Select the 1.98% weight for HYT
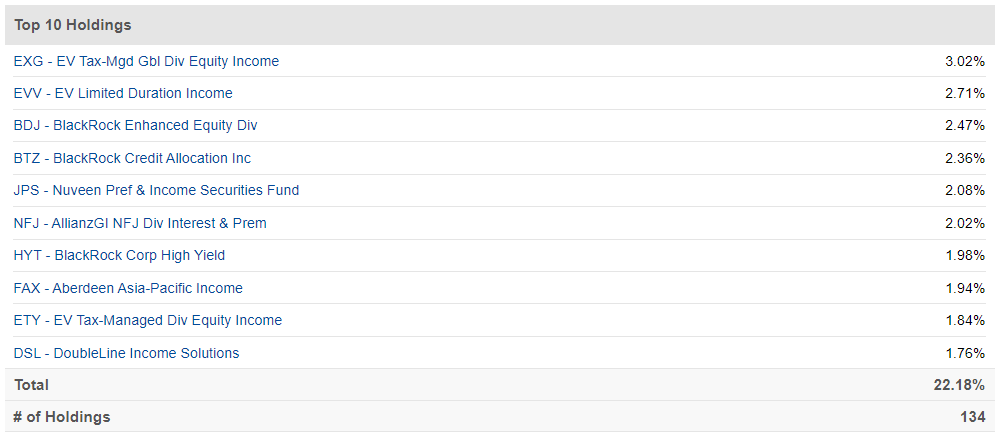 (965, 256)
